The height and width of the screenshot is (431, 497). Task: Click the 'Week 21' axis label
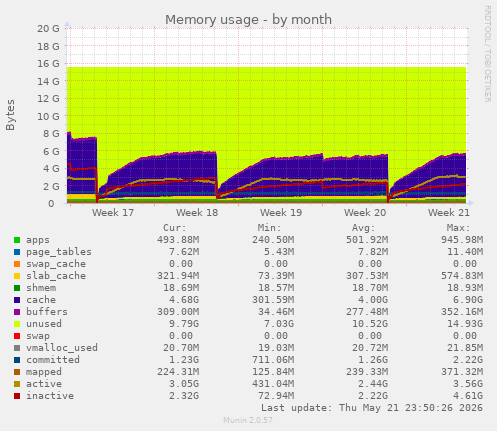(449, 213)
